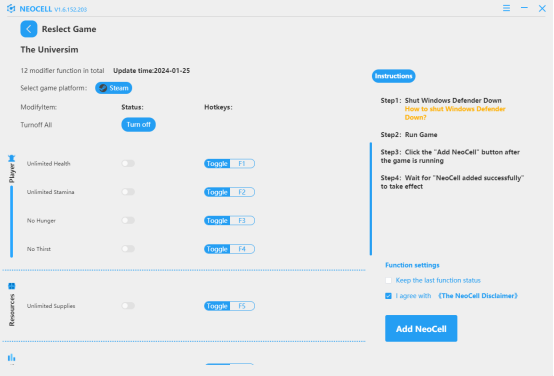The height and width of the screenshot is (376, 554).
Task: Toggle Unlimited Health switch
Action: 128,164
